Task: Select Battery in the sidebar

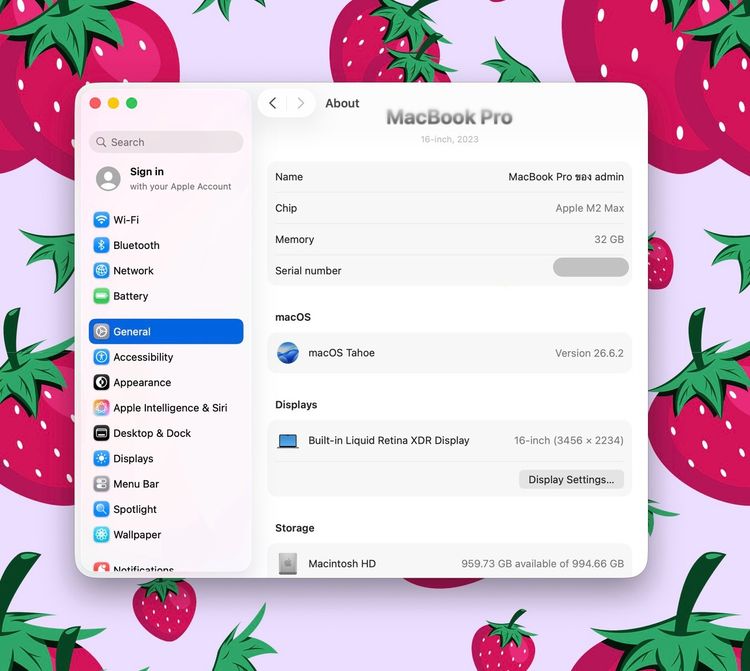Action: click(131, 296)
